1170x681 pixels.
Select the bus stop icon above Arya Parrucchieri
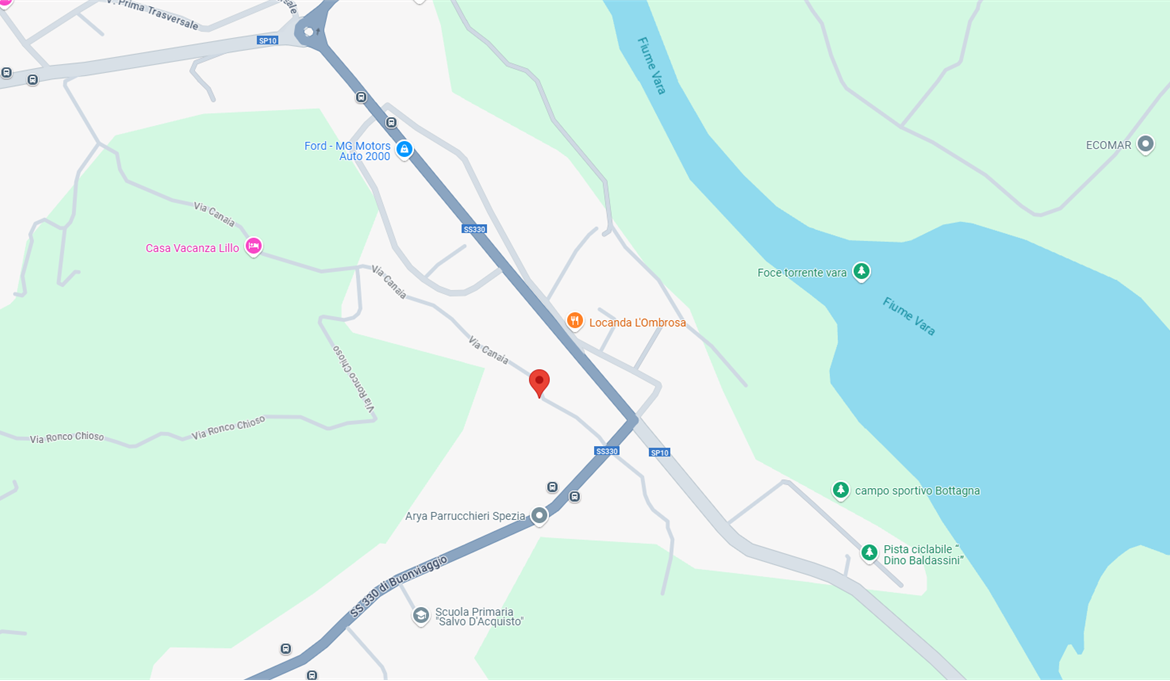coord(552,487)
